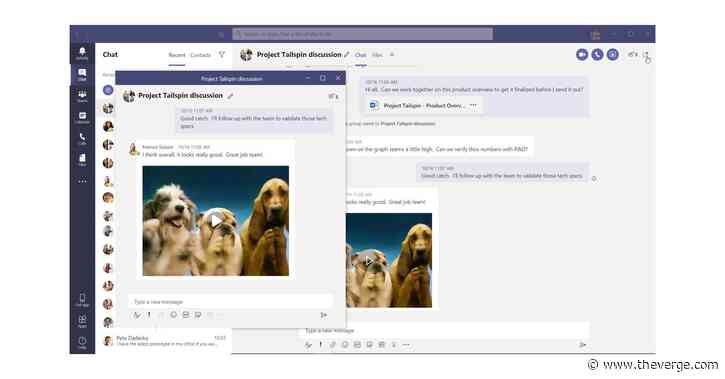Viewport: 725px width, 379px height.
Task: Open the Project Tailspin Product Overview attachment
Action: pyautogui.click(x=423, y=105)
